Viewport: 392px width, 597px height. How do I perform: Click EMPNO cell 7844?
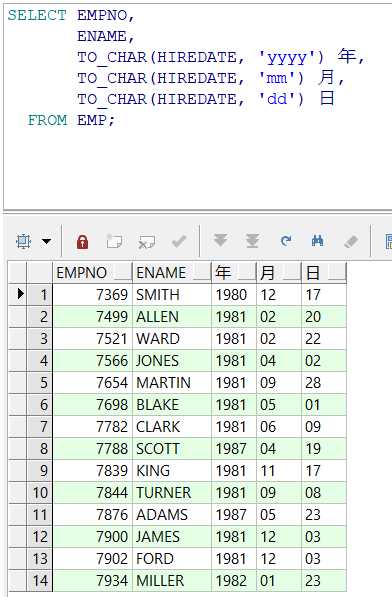92,493
